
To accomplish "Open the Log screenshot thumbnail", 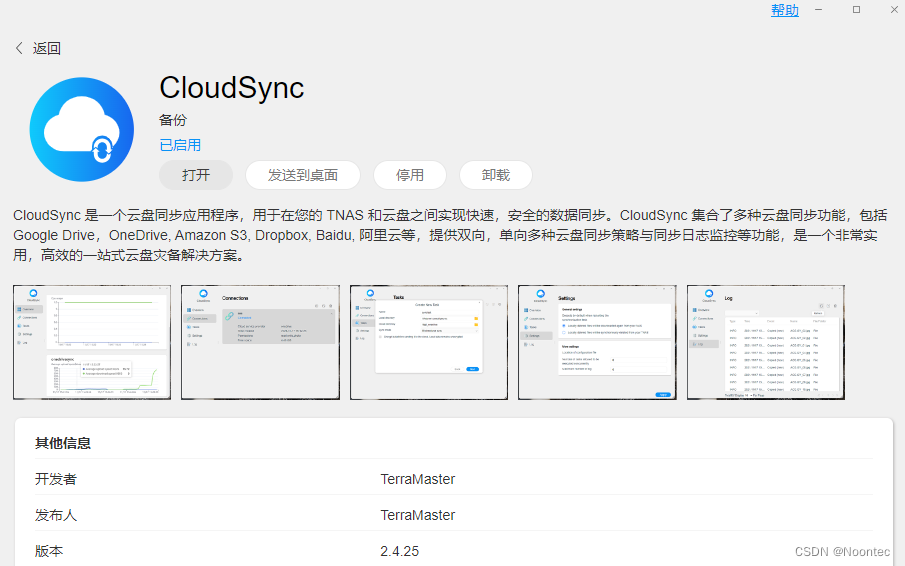I will click(765, 342).
